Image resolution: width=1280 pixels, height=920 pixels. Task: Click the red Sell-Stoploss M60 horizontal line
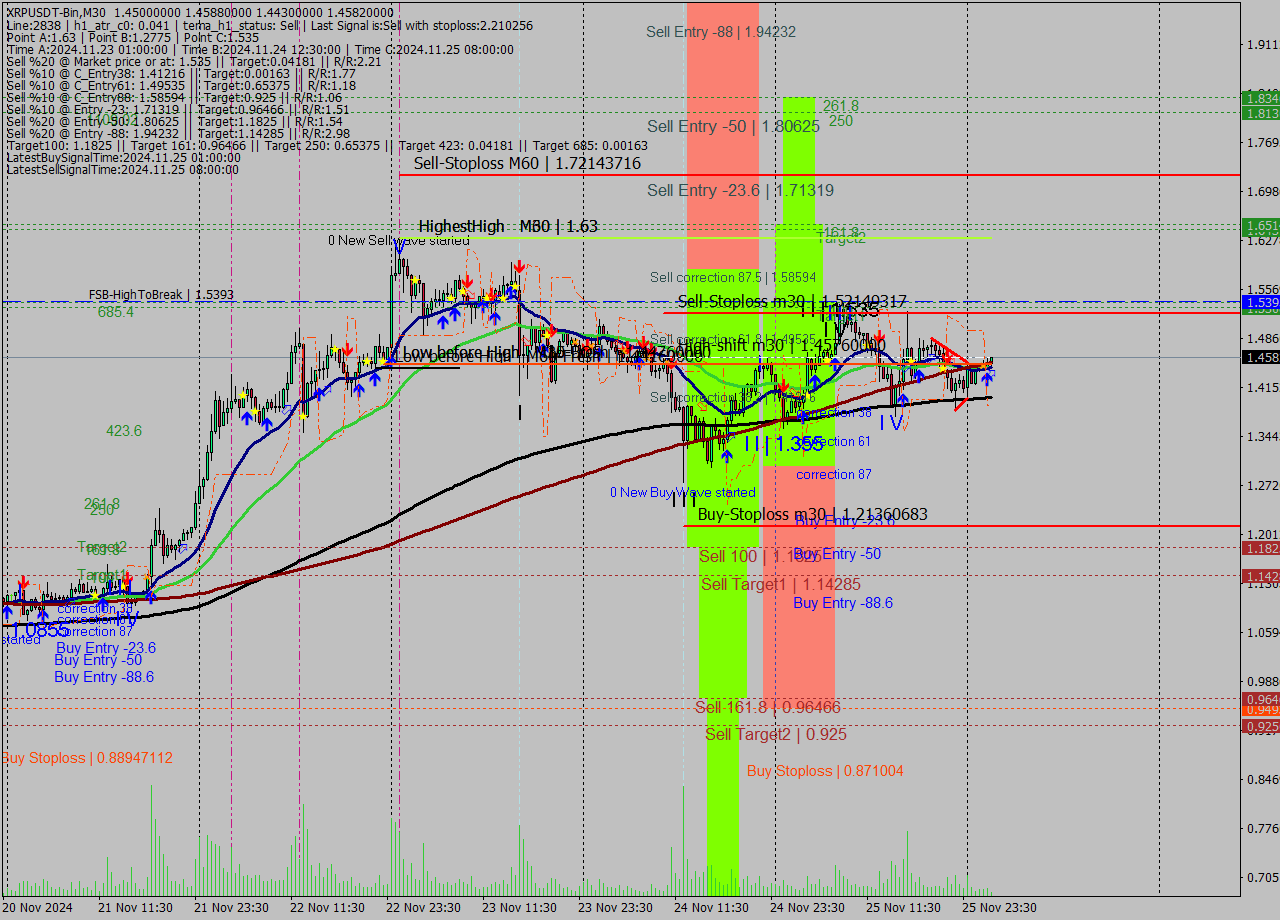819,175
